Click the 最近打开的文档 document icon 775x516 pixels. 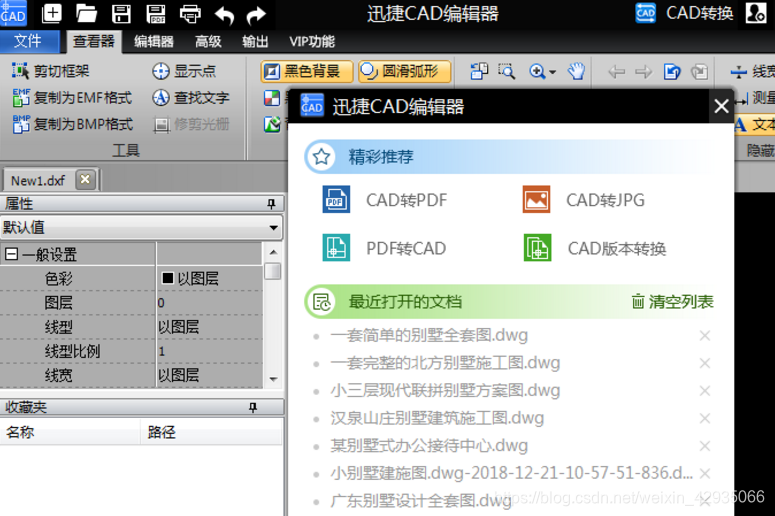(321, 301)
